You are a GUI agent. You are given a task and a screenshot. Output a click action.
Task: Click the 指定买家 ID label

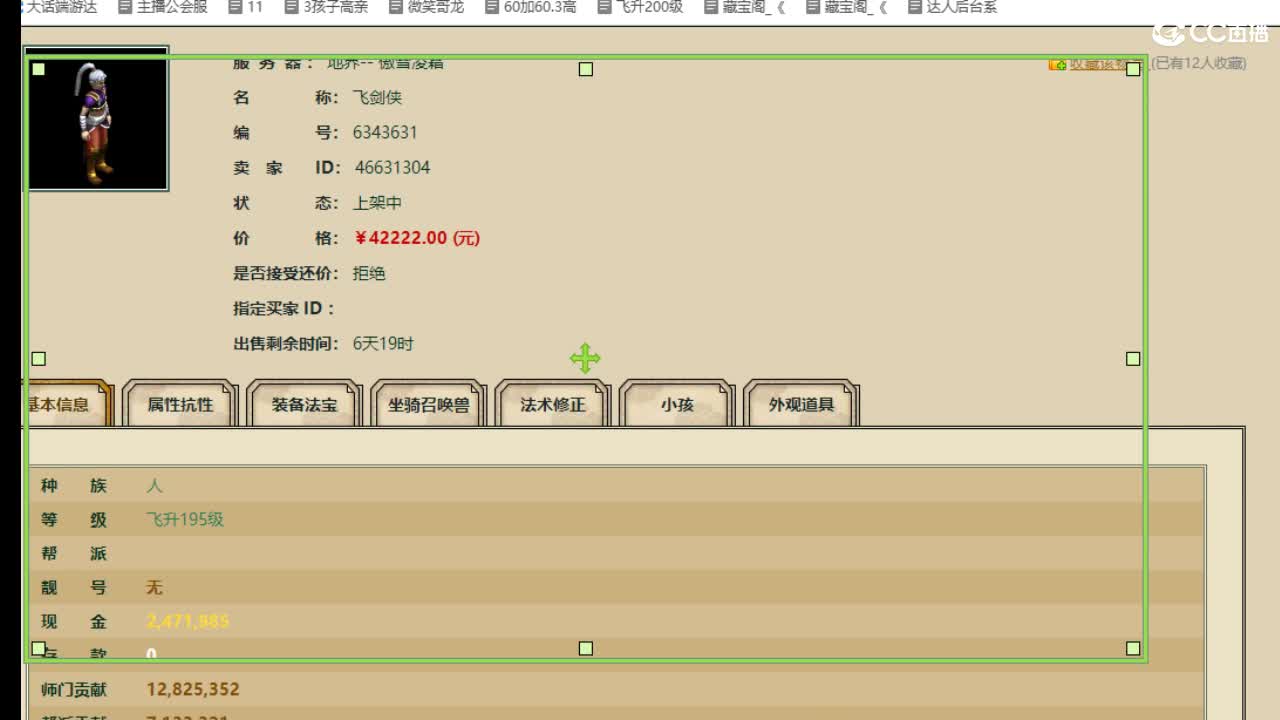coord(284,309)
